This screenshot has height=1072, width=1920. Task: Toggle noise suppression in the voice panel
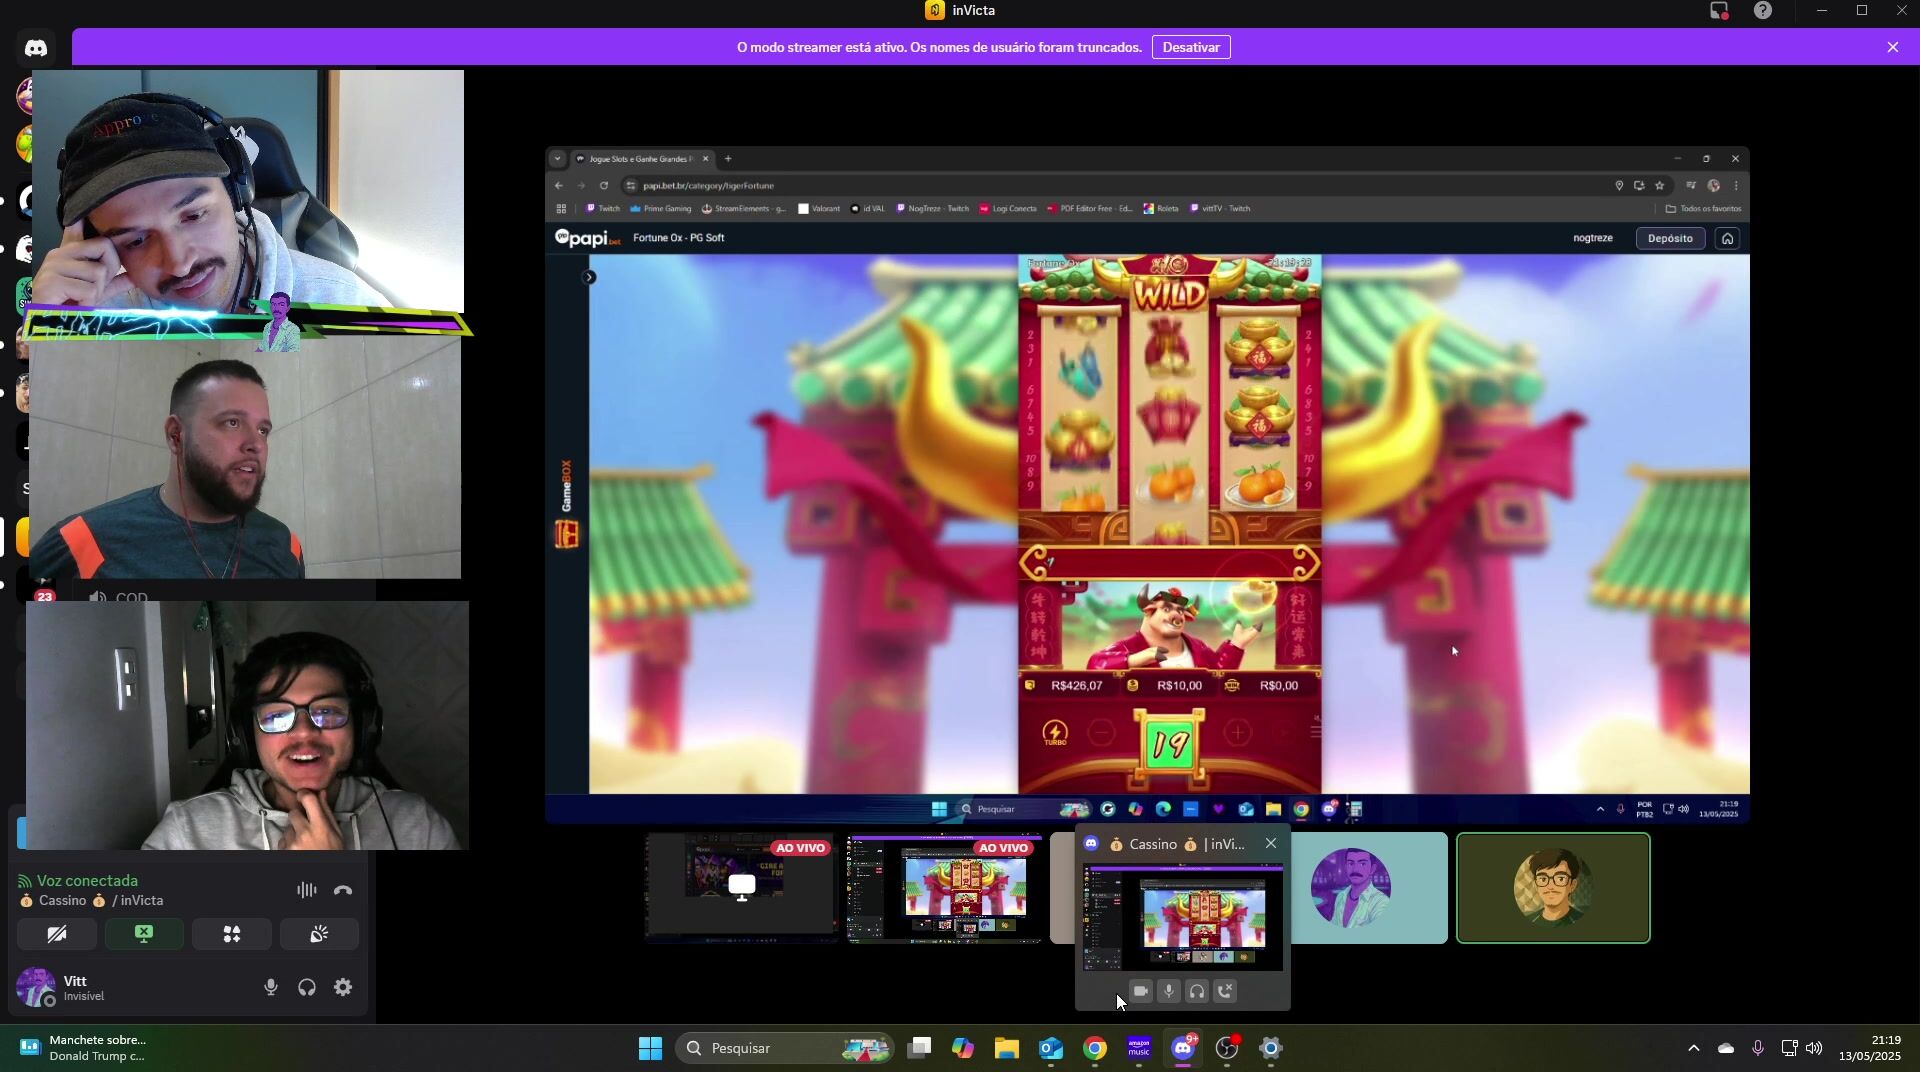coord(307,890)
